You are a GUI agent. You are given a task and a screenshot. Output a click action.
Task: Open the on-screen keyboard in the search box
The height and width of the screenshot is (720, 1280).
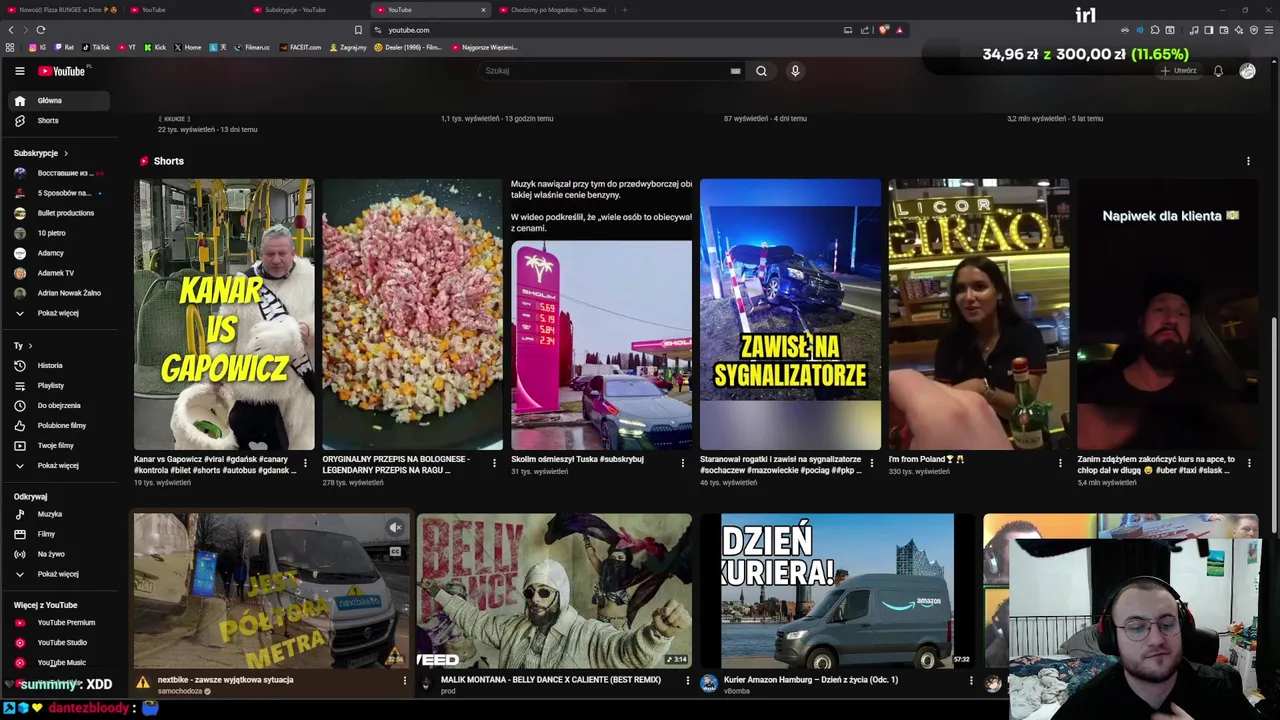click(735, 71)
